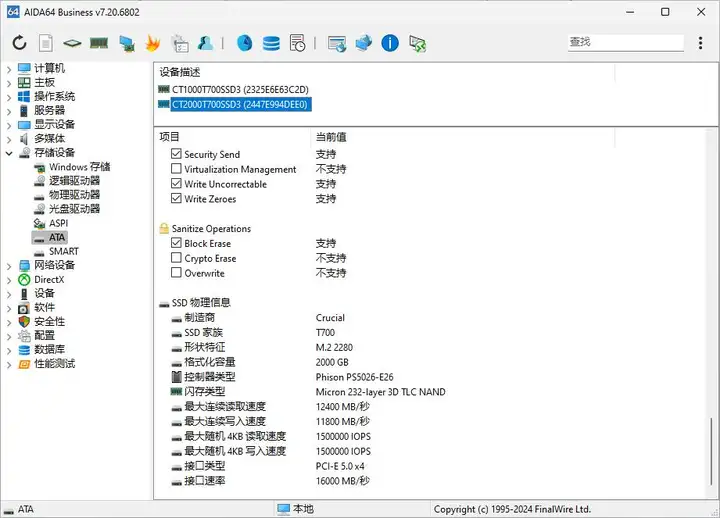Click the blue clock disc icon
The width and height of the screenshot is (720, 518).
pos(245,43)
